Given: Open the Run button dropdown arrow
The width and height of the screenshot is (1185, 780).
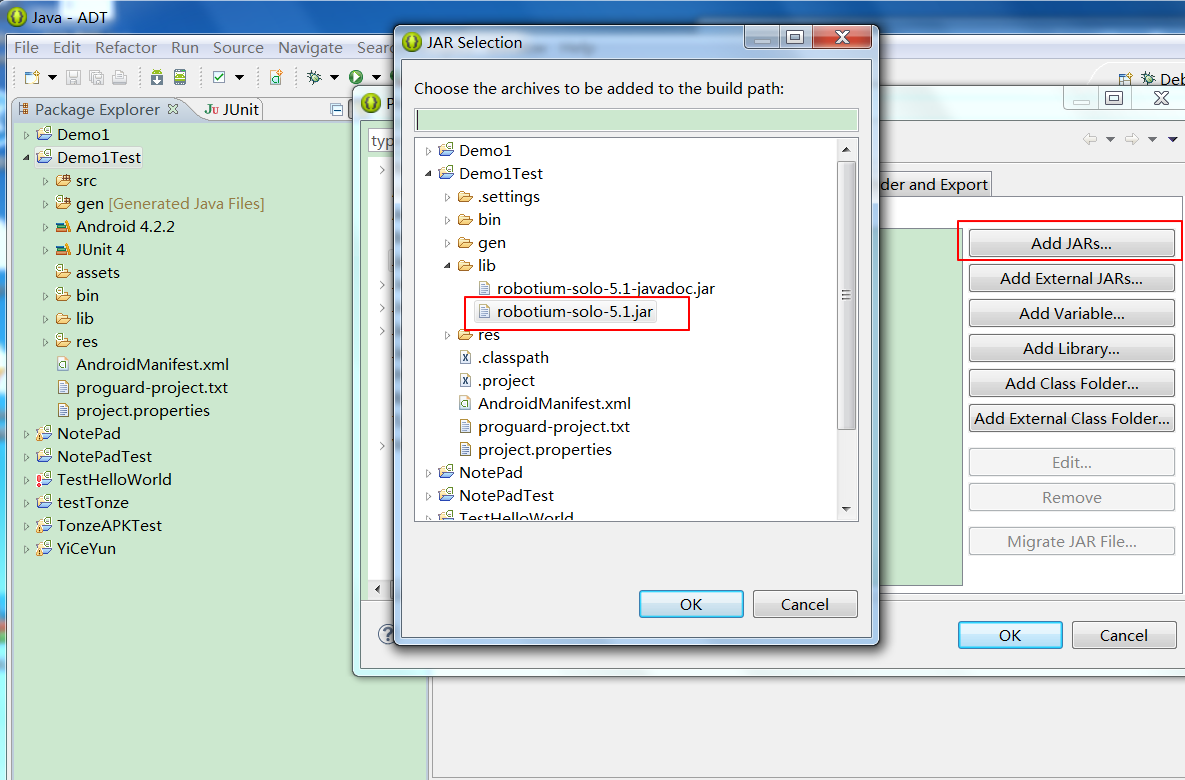Looking at the screenshot, I should 376,77.
